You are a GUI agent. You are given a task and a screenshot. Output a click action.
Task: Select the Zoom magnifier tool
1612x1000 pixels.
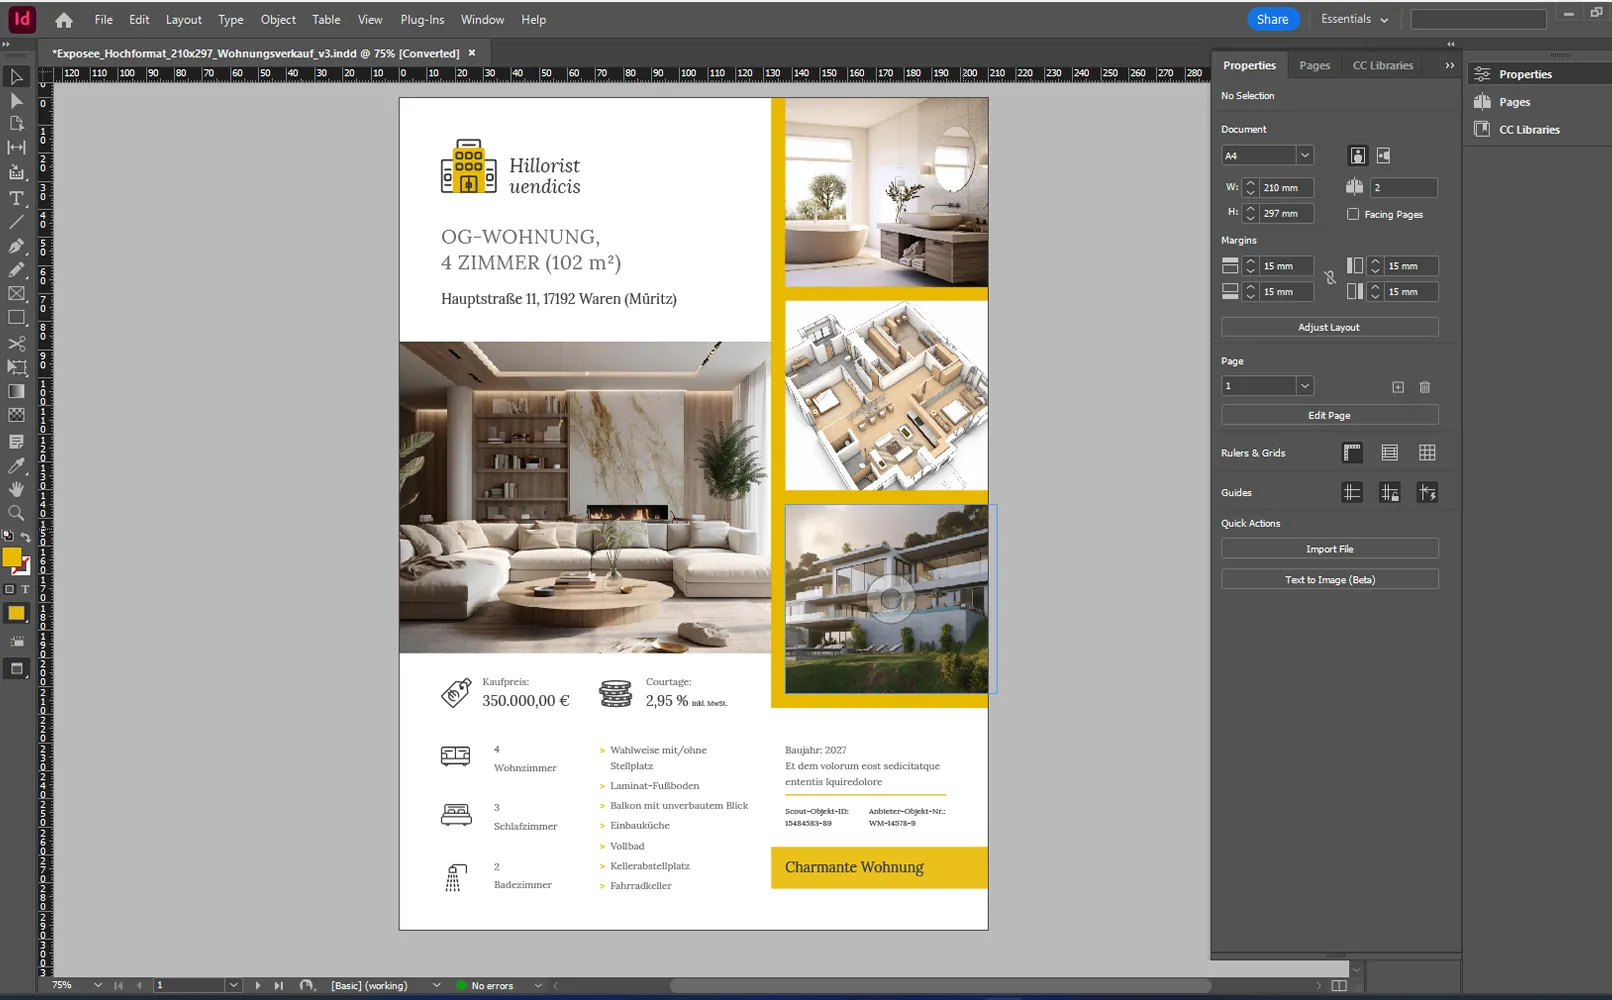coord(16,513)
